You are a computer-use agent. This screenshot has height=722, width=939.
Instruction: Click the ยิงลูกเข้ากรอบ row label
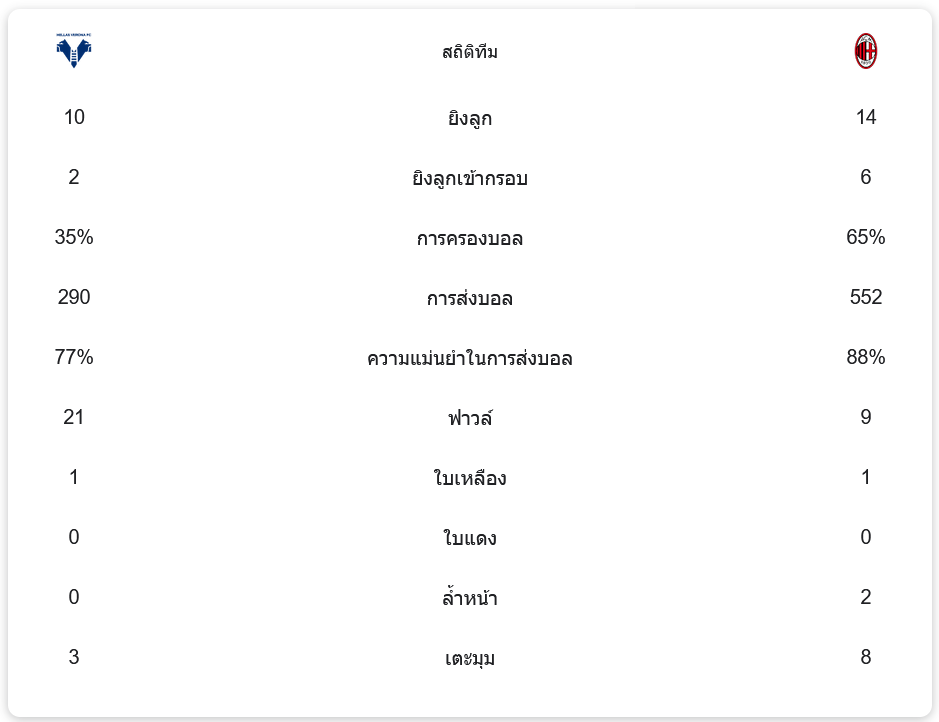click(470, 179)
